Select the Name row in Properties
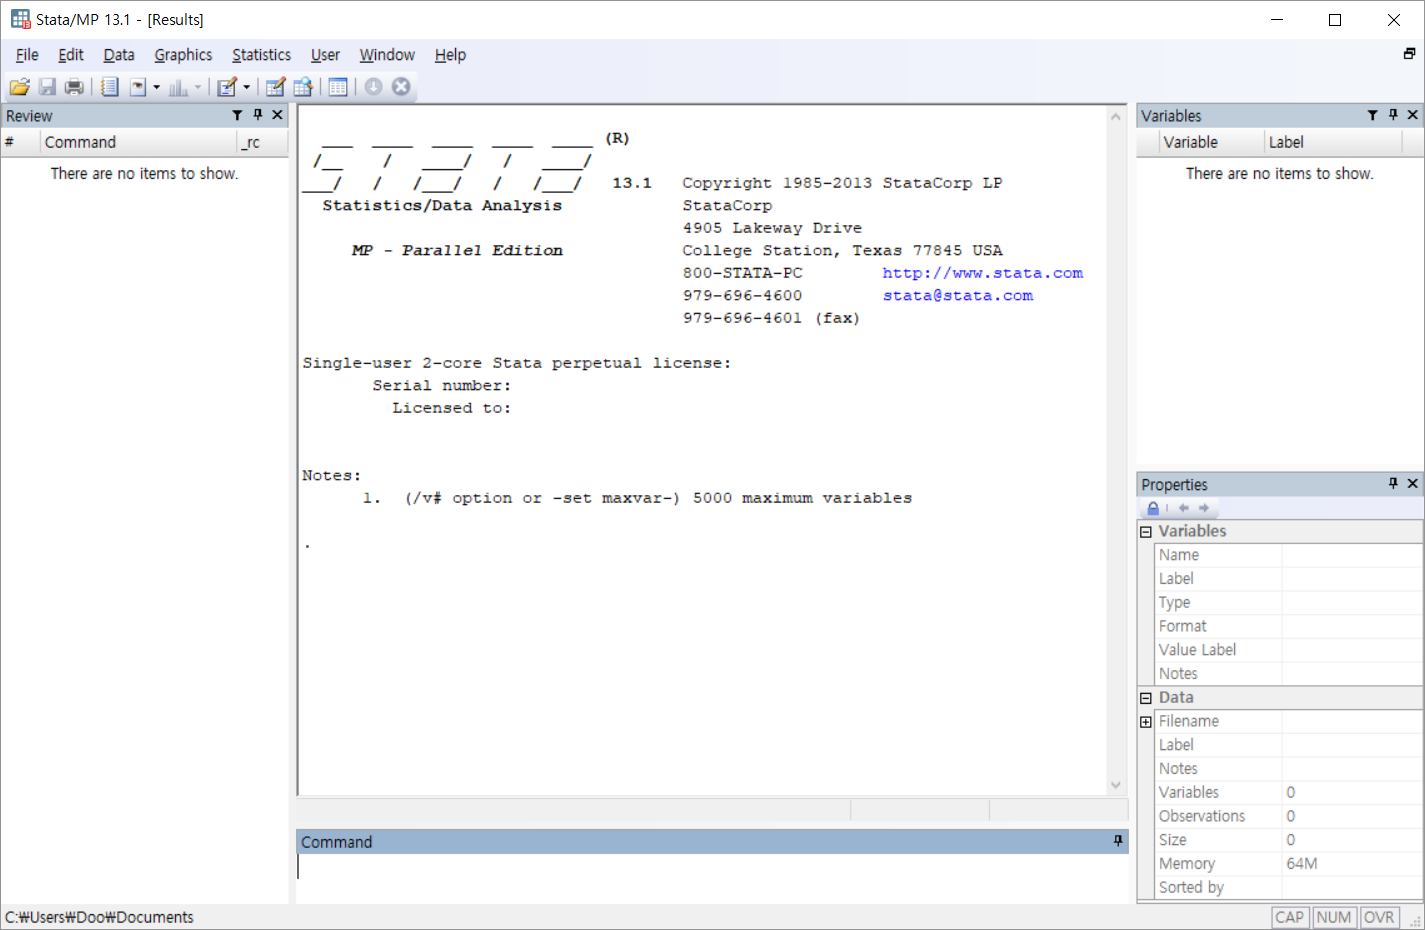1425x930 pixels. click(x=1288, y=555)
